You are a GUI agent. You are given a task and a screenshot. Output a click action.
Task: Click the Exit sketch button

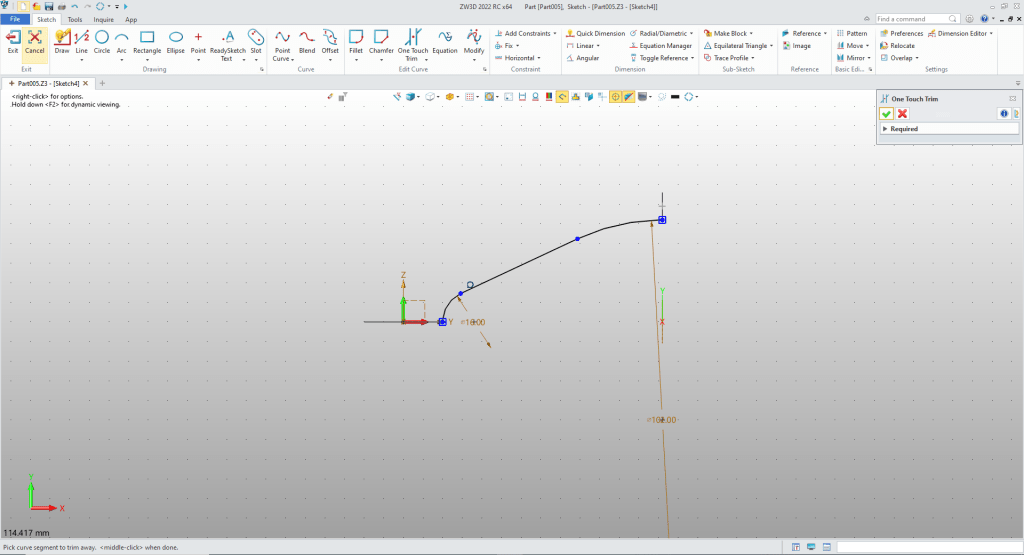[13, 41]
